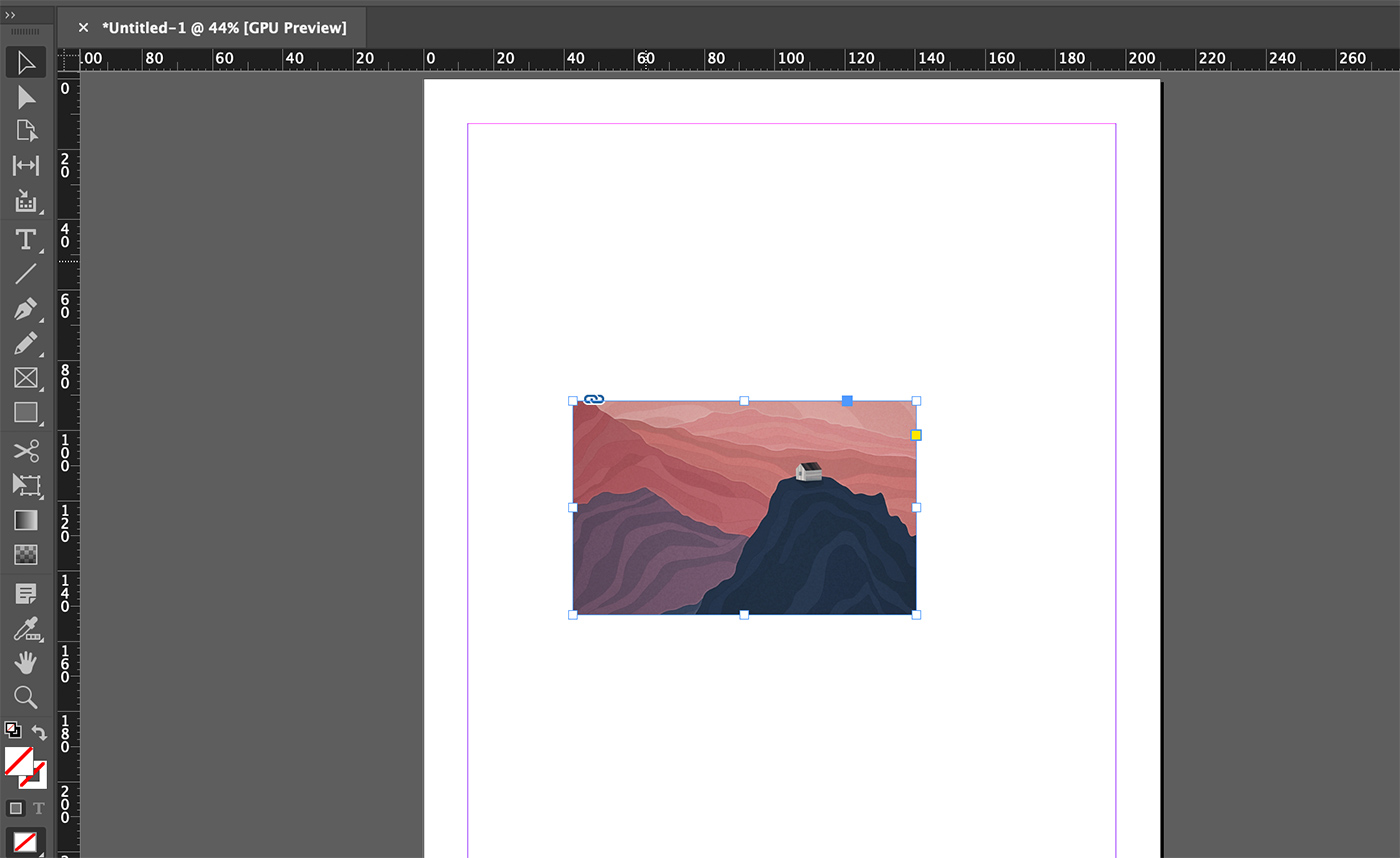Open the Apply None color button

point(26,842)
